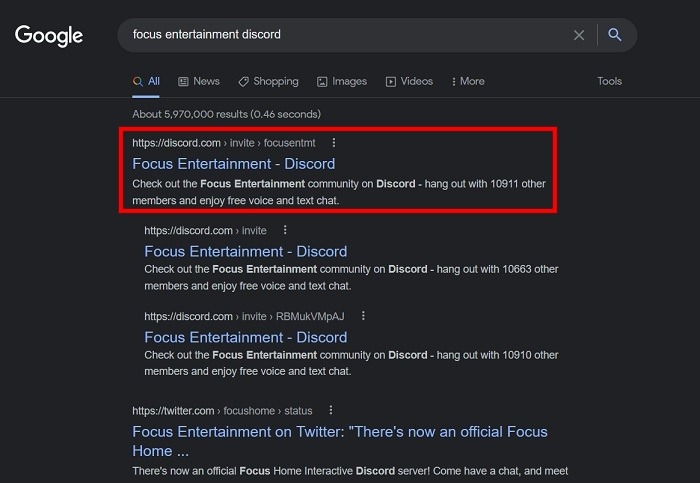700x483 pixels.
Task: Open options menu beside discord.com › invite result
Action: click(285, 230)
